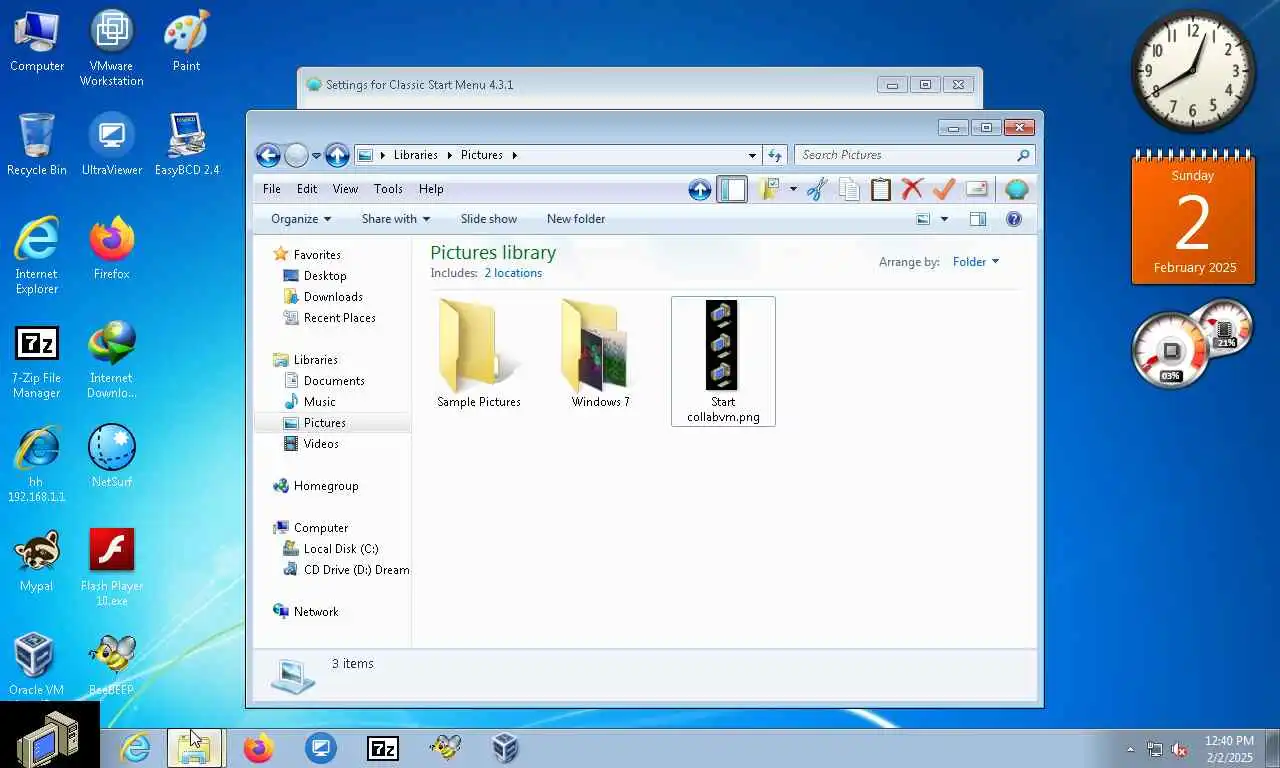Click the Up arrow beside the address bar
Screen dimensions: 1280x768
point(337,155)
